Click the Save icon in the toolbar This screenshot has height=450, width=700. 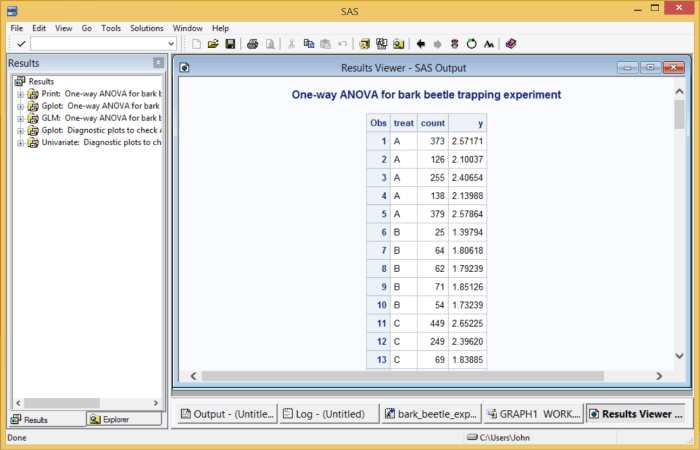[x=230, y=44]
